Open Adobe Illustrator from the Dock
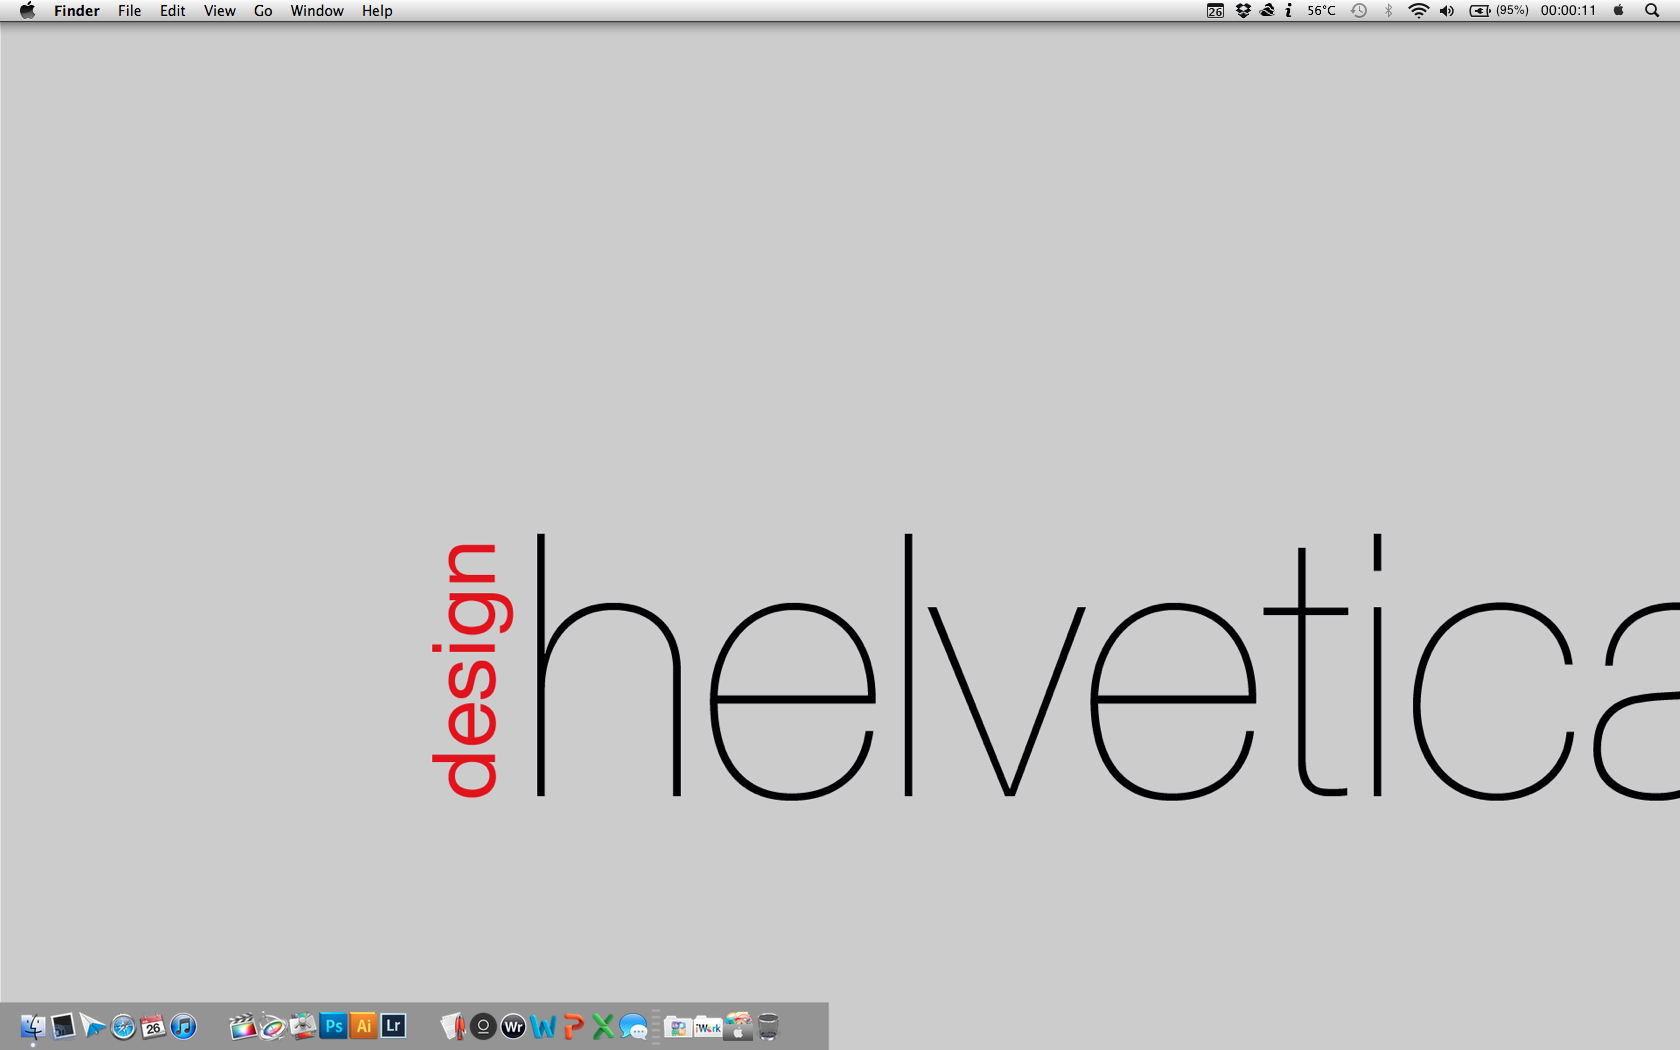This screenshot has height=1050, width=1680. click(x=364, y=1027)
